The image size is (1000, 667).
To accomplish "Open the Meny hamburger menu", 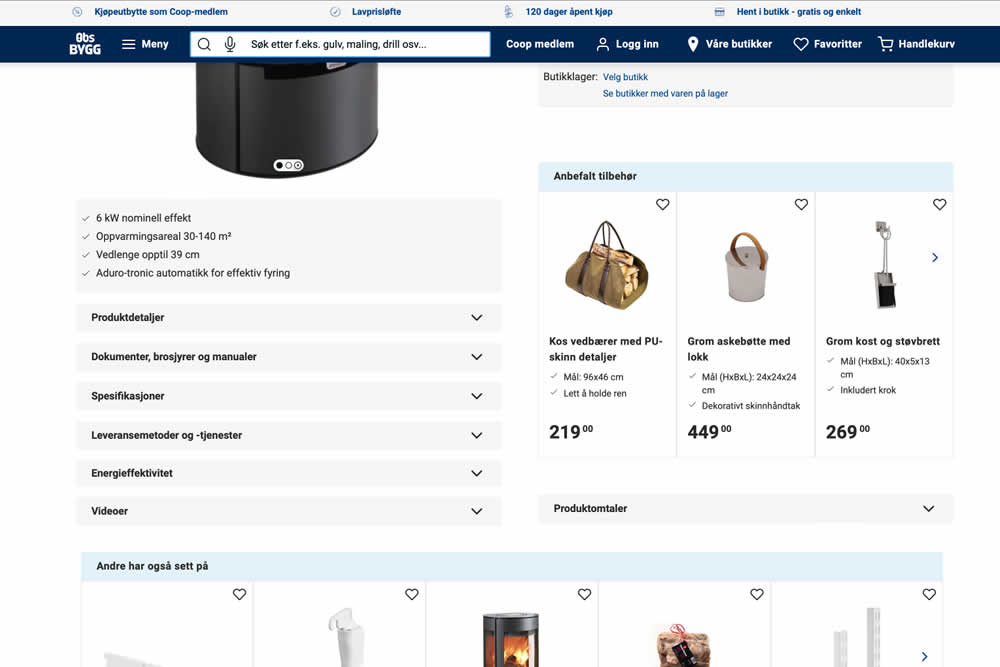I will point(145,44).
